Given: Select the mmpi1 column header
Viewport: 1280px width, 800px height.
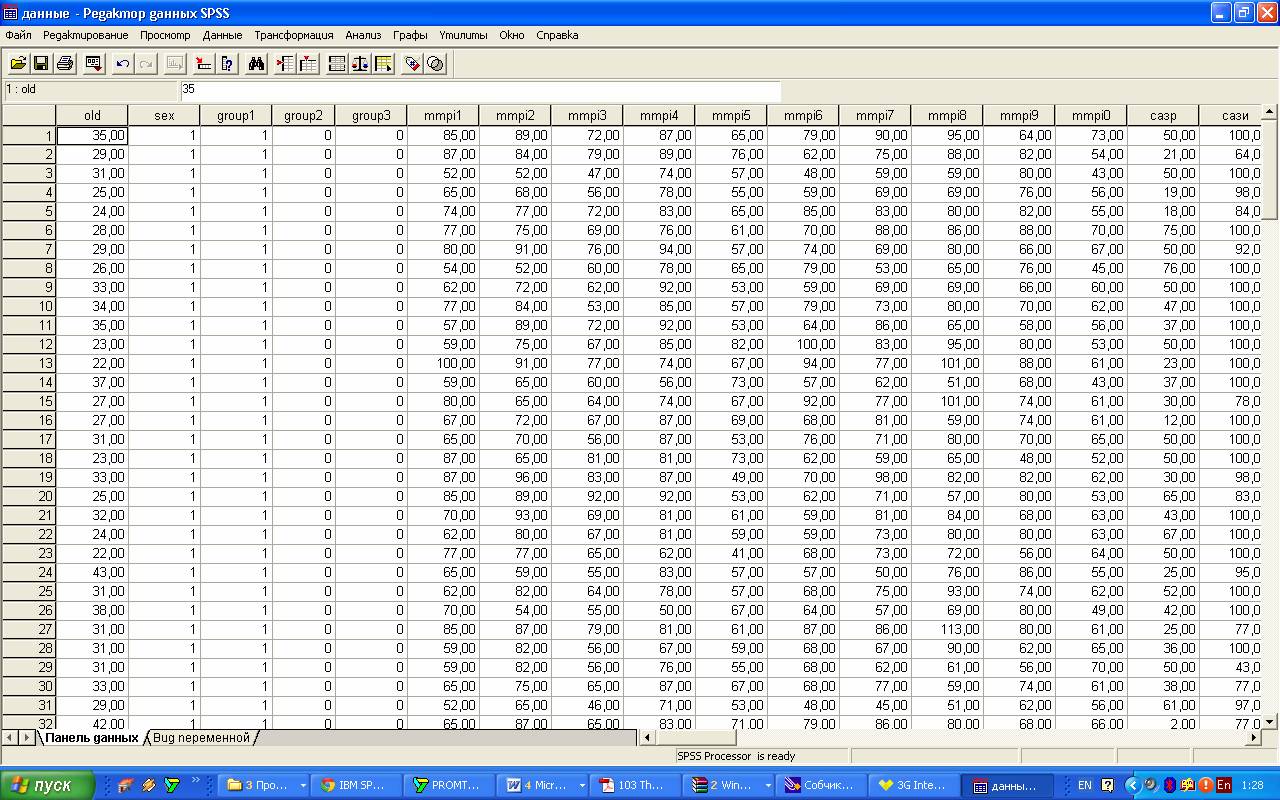Looking at the screenshot, I should tap(443, 115).
